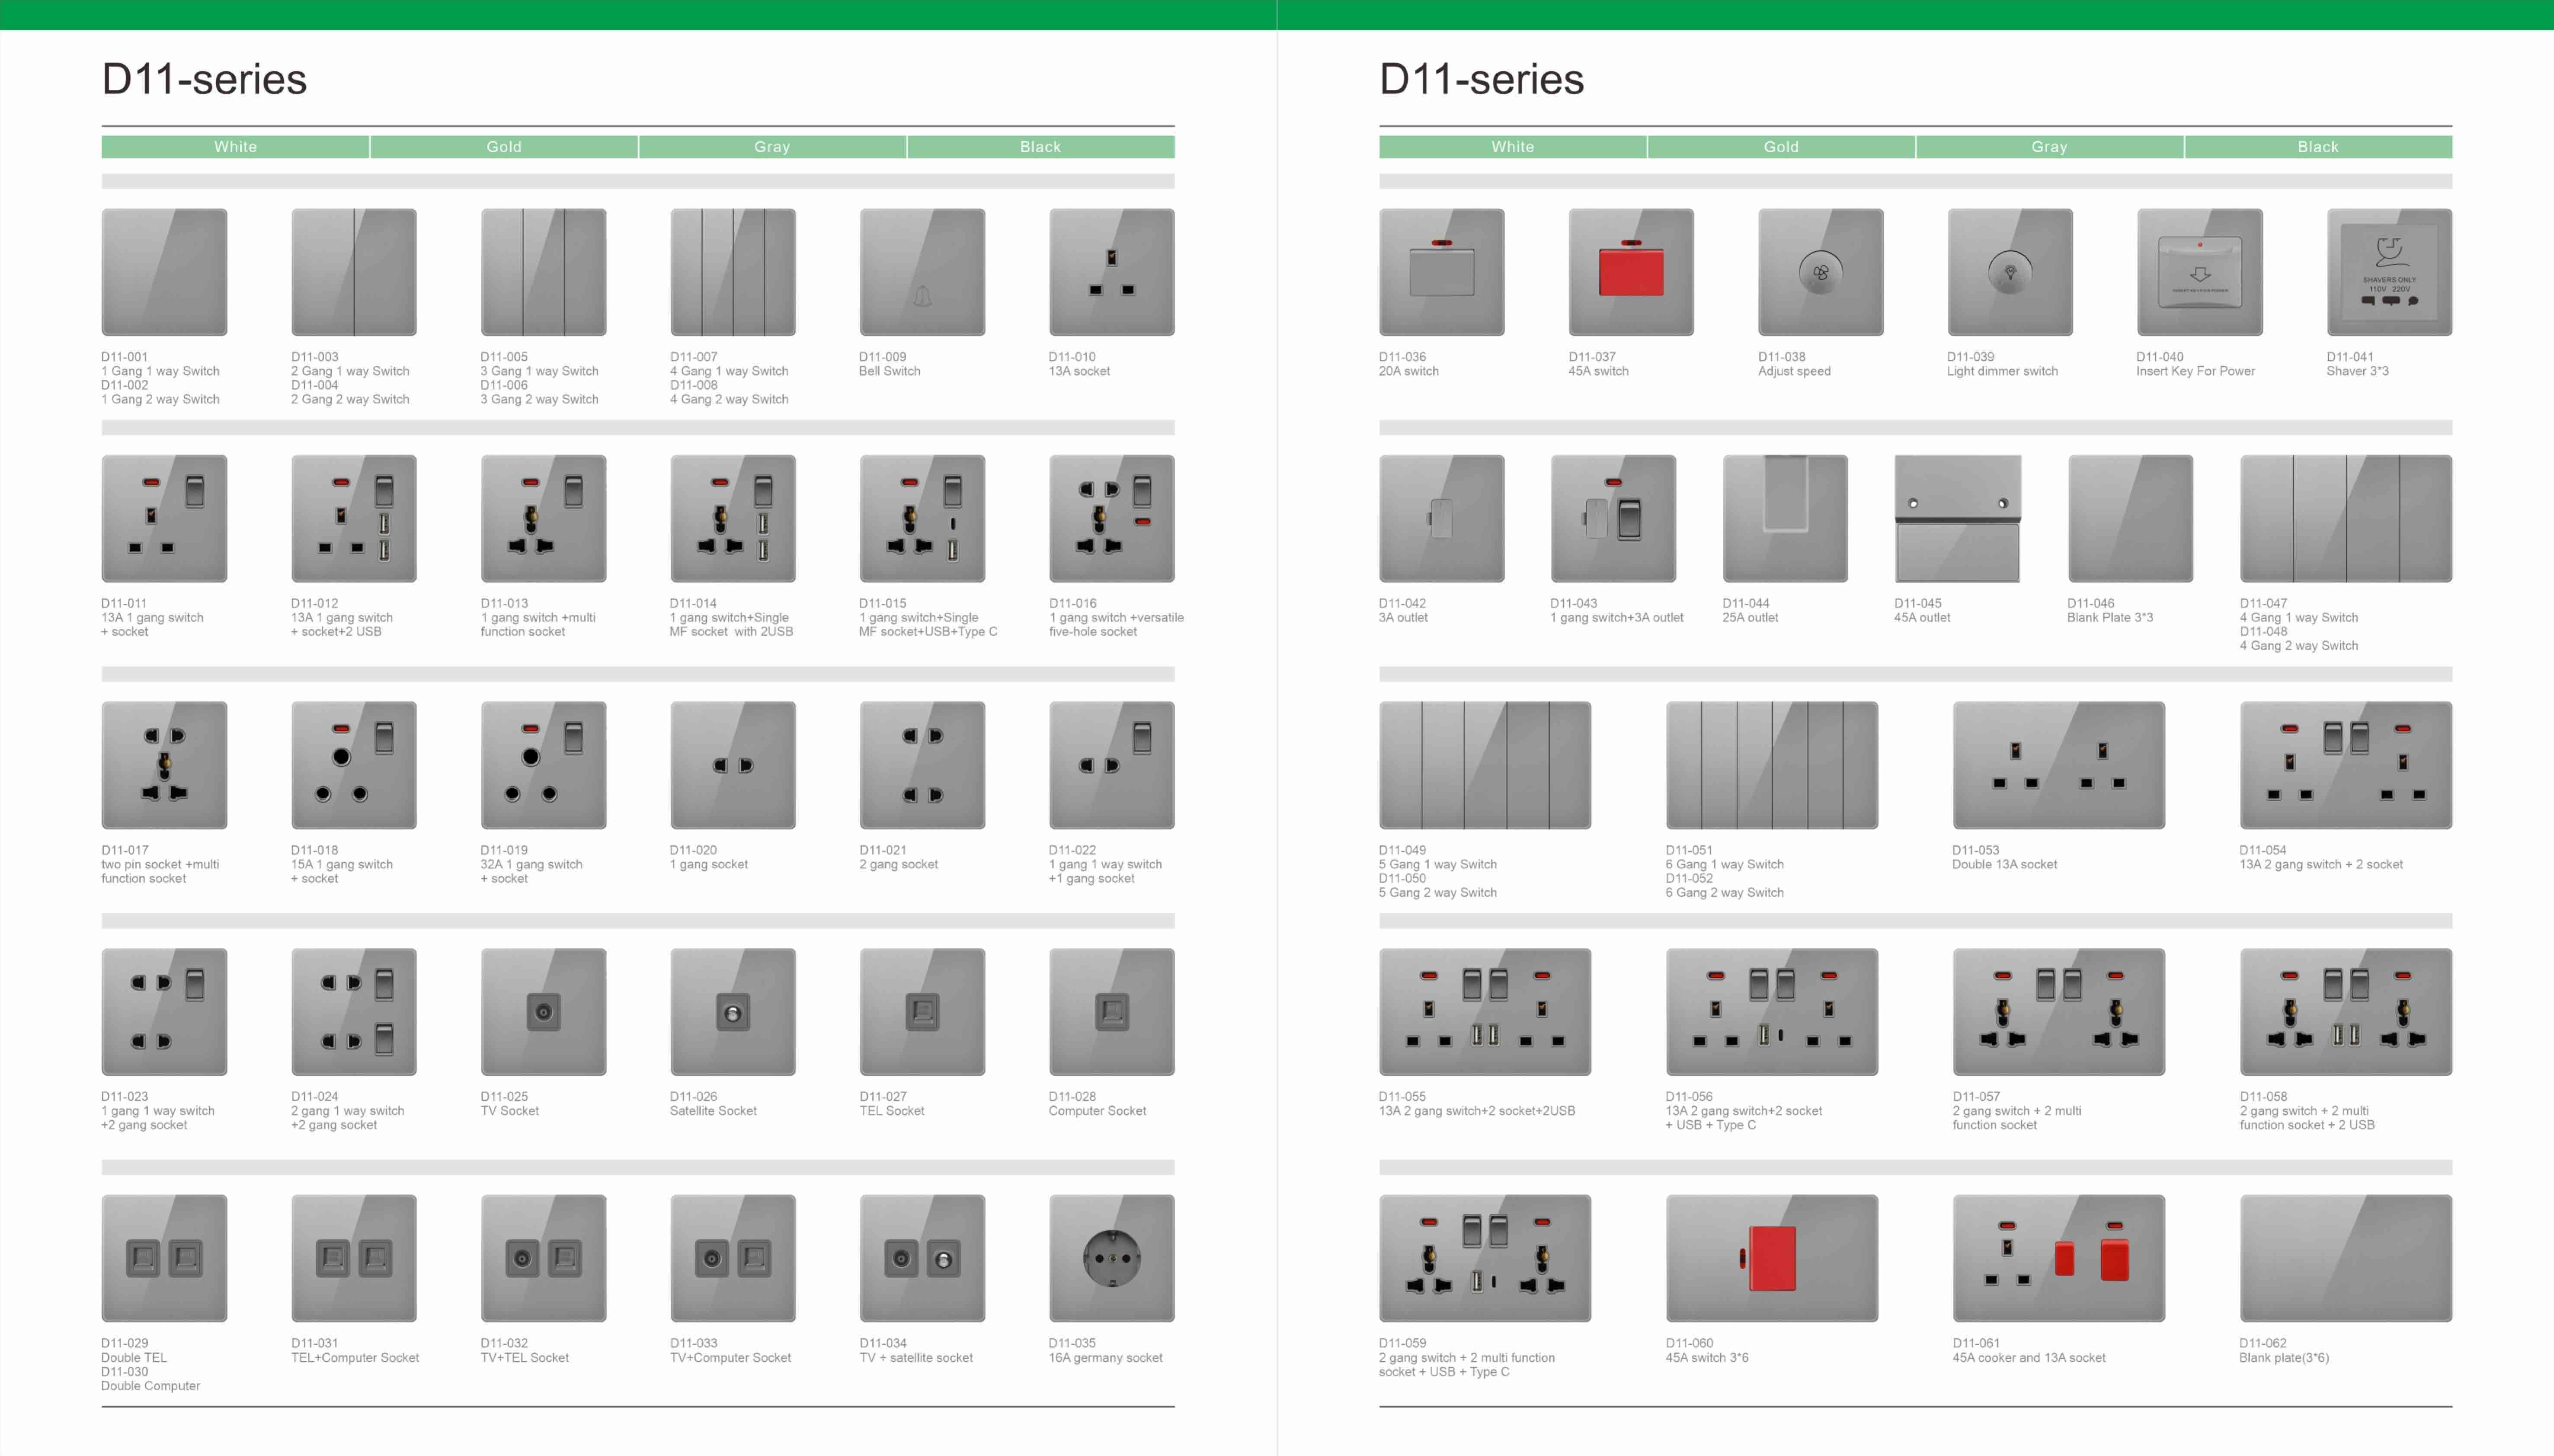
Task: Select the "TV+TEL Socket" label
Action: point(525,1358)
